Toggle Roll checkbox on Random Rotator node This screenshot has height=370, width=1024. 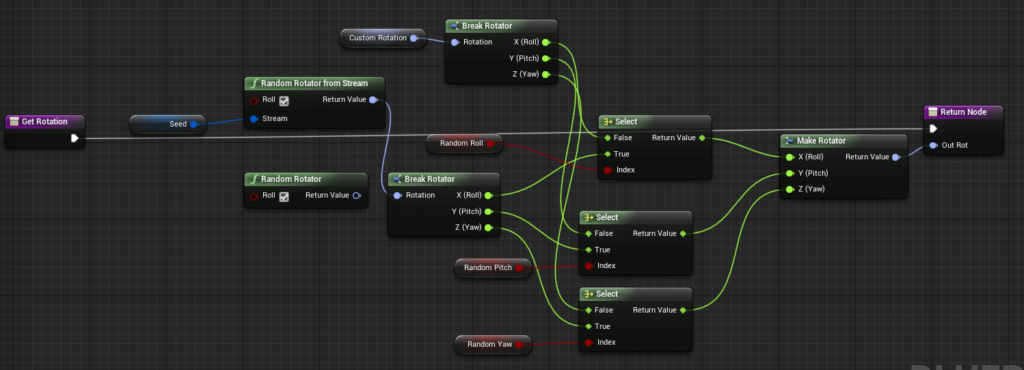(x=284, y=196)
